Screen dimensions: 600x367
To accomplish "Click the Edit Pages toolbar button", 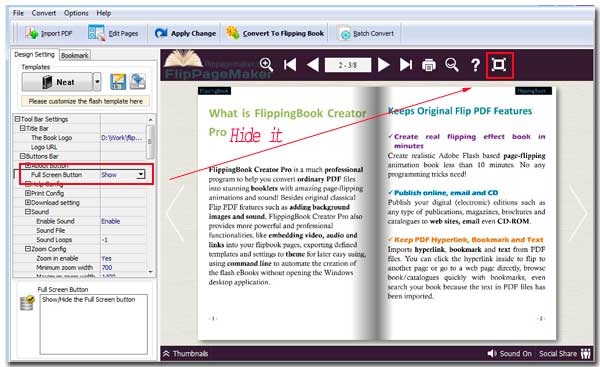I will (x=113, y=33).
